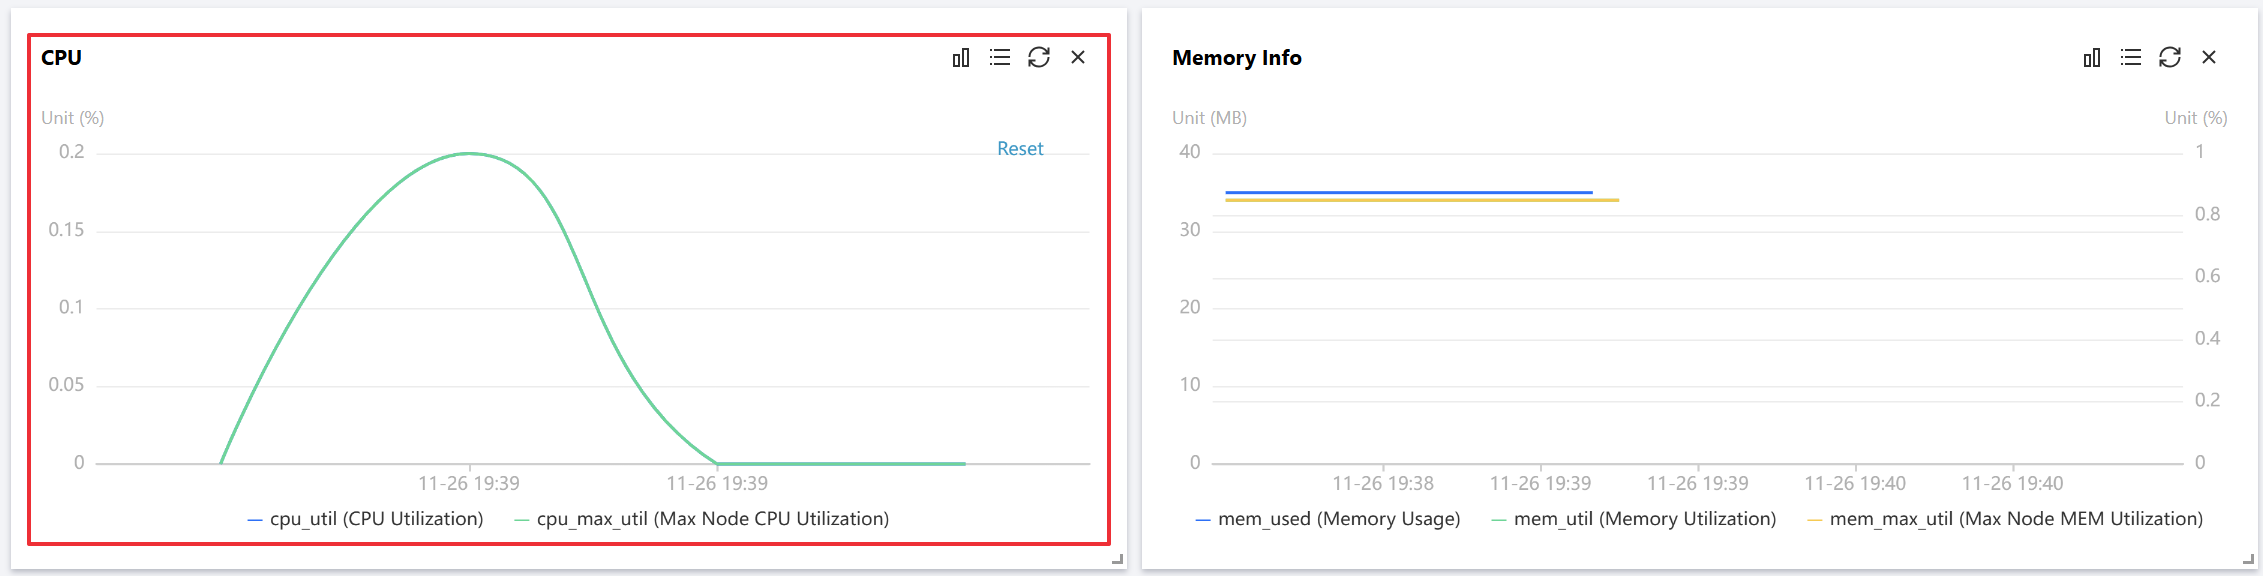Close the CPU panel

[x=1078, y=58]
